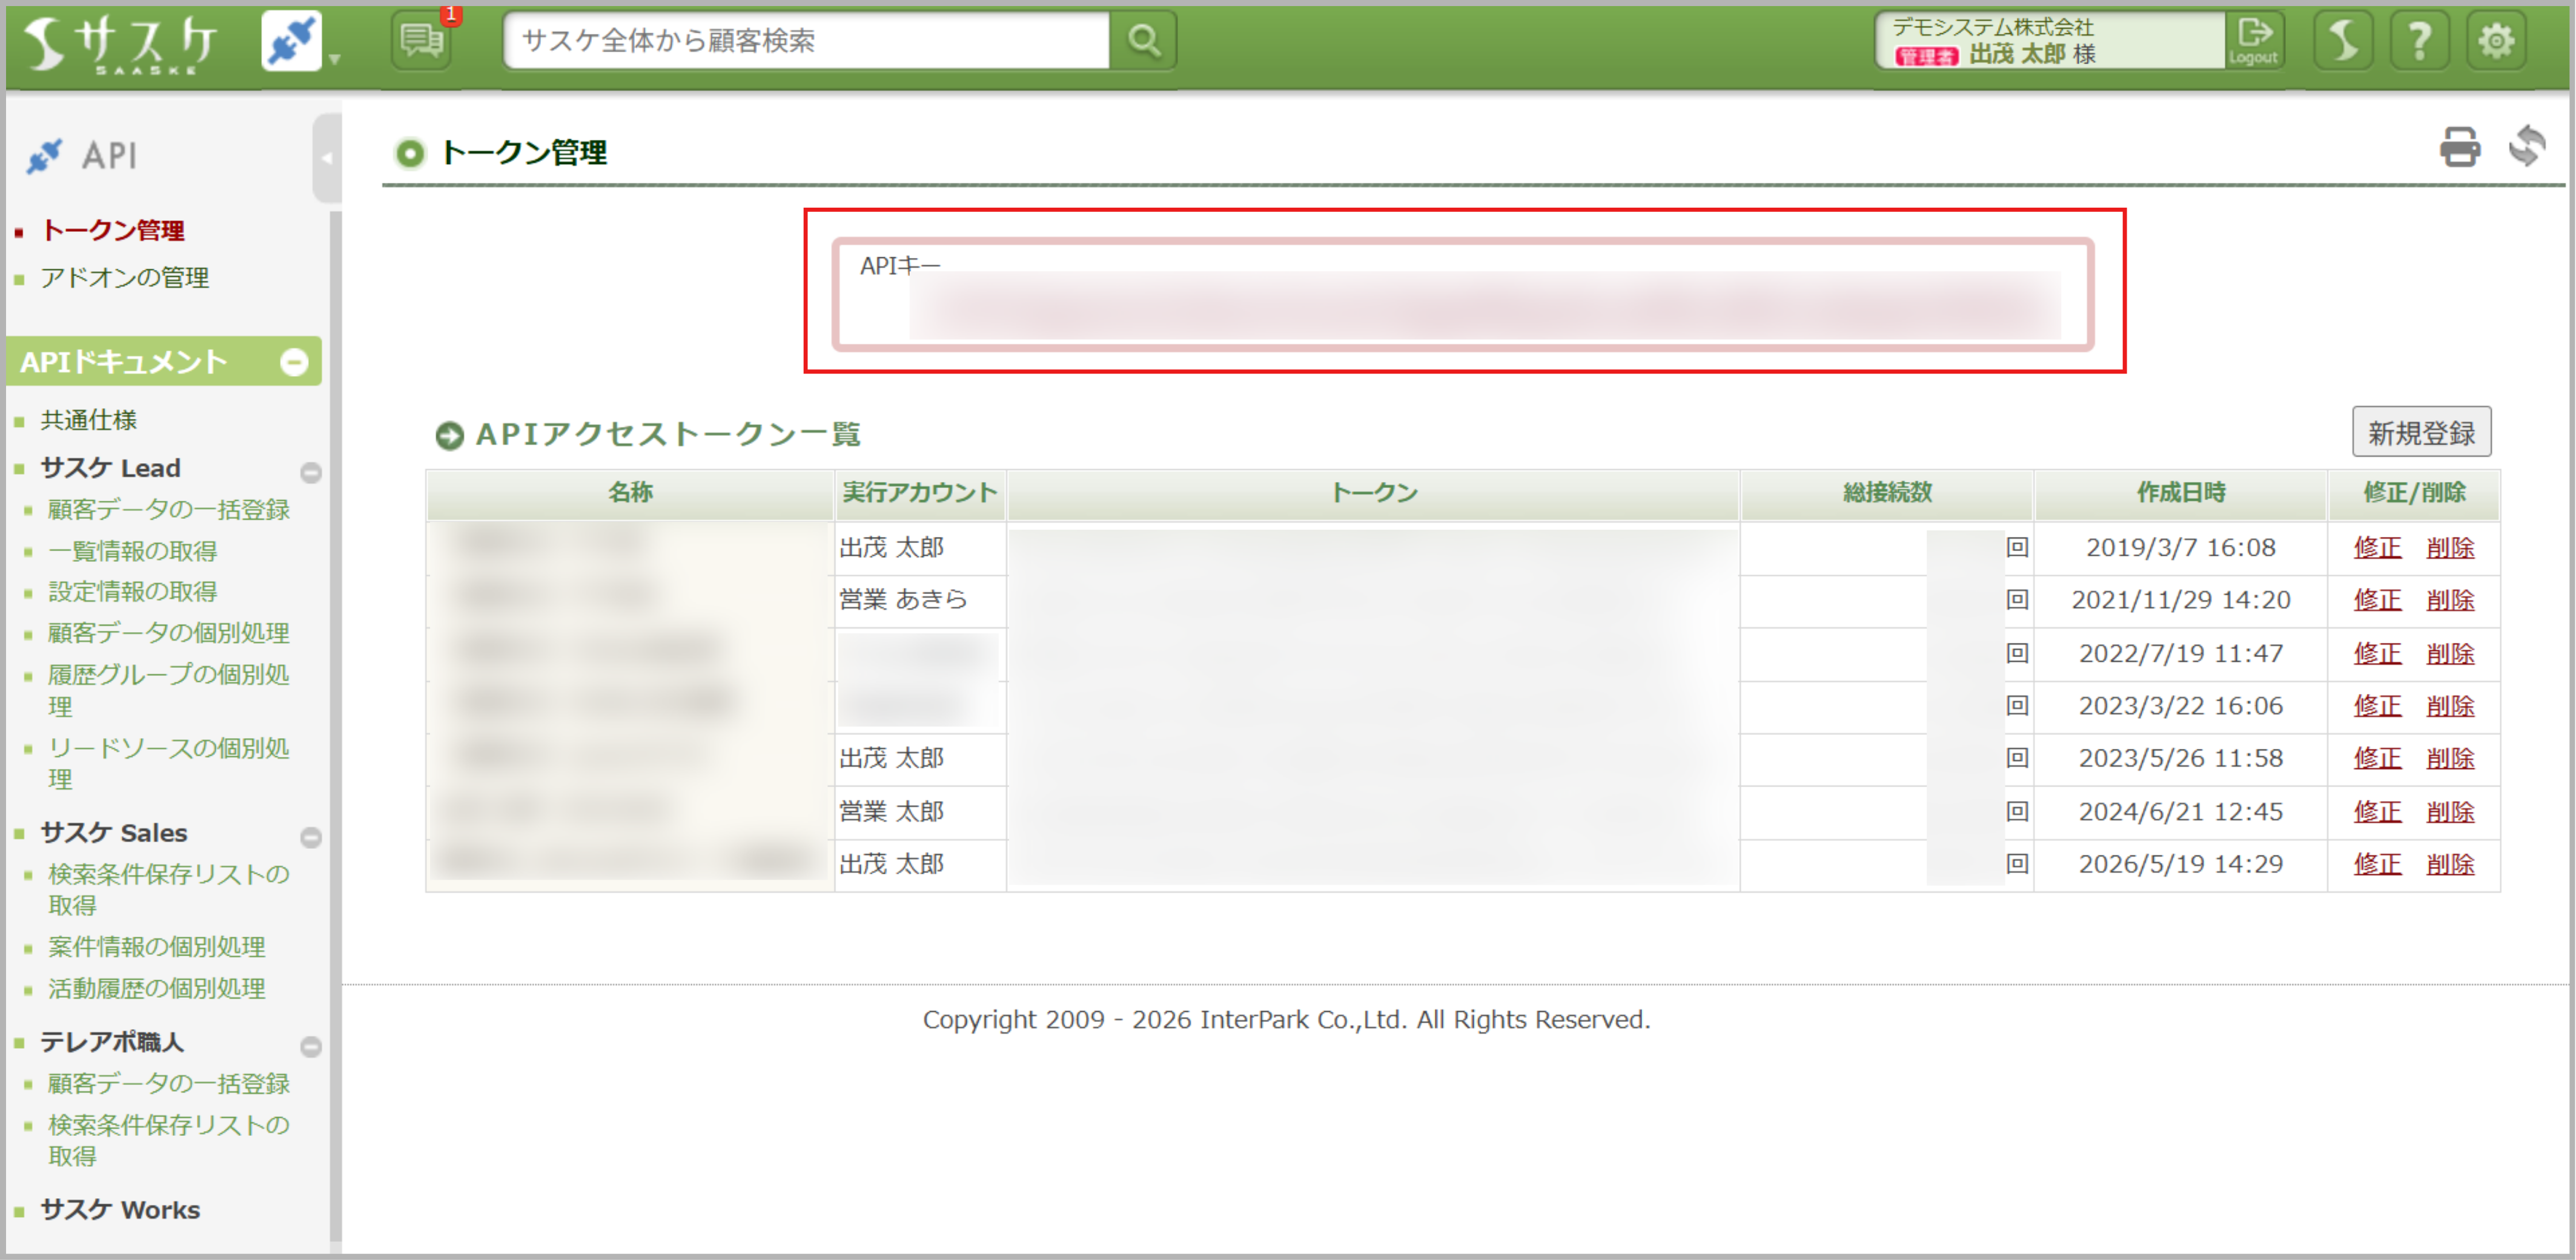Click 修正 for the 2026/5/19 14:29 token

point(2377,864)
